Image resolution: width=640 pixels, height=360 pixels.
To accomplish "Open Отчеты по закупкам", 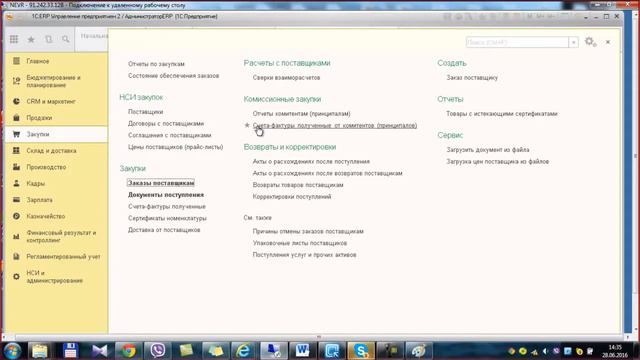I will point(156,64).
